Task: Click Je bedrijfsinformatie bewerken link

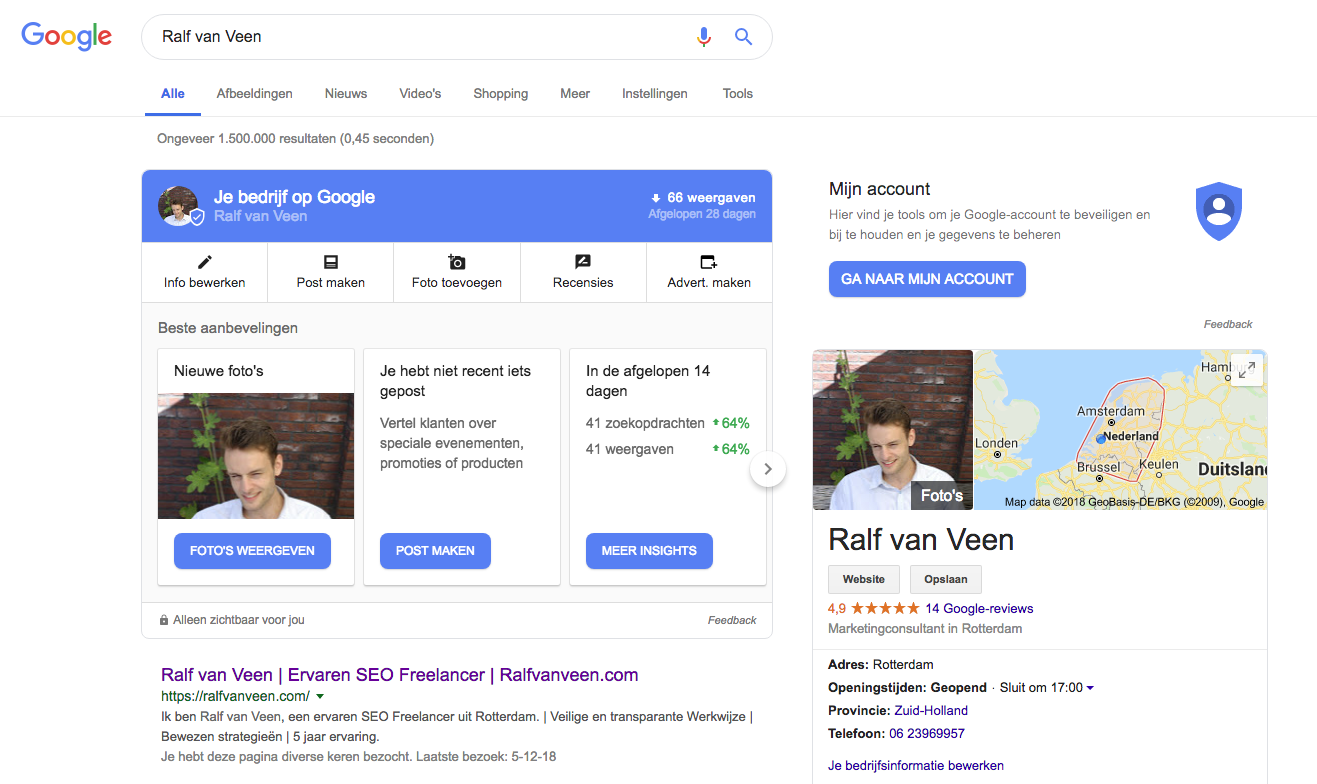Action: [x=916, y=766]
